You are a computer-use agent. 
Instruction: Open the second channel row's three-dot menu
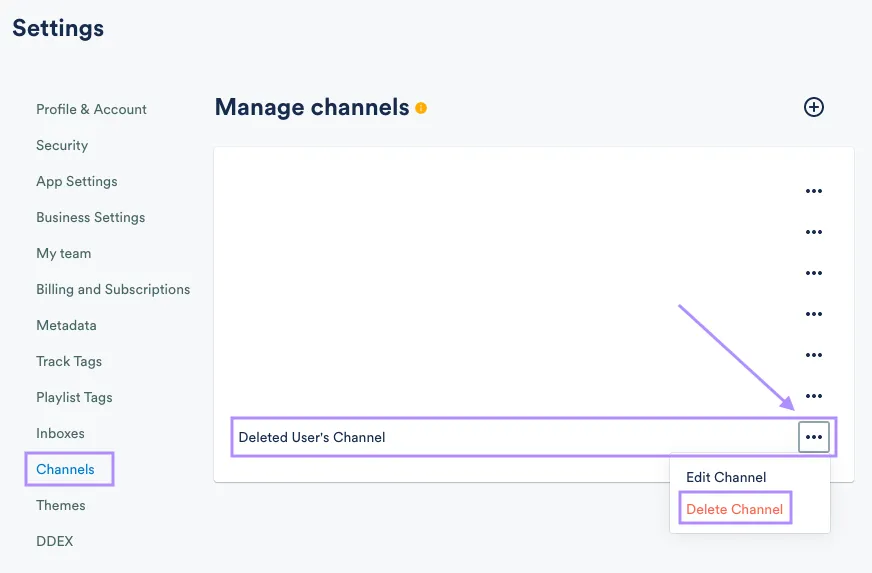tap(814, 232)
